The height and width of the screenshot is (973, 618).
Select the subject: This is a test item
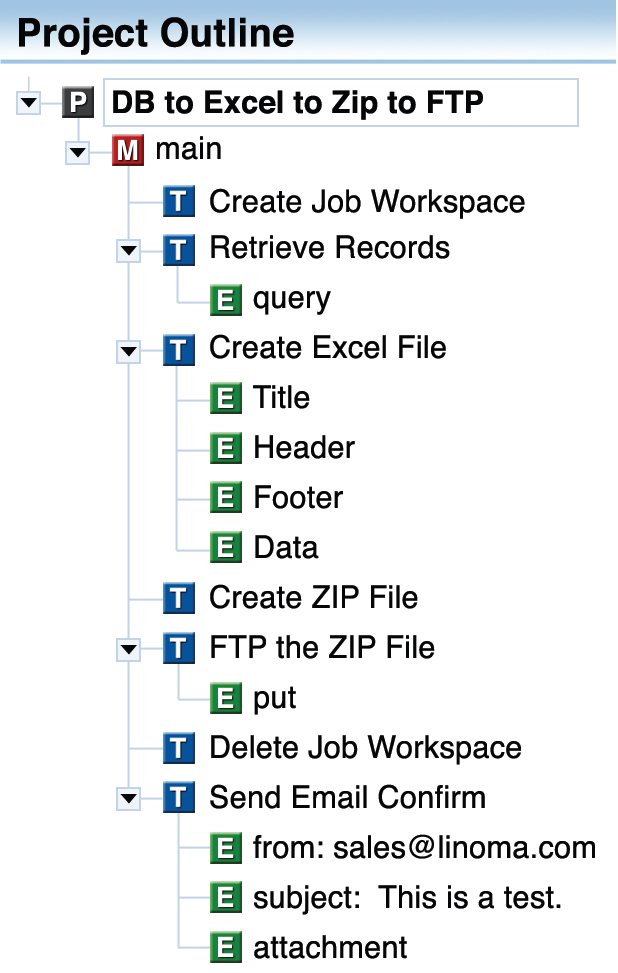407,898
